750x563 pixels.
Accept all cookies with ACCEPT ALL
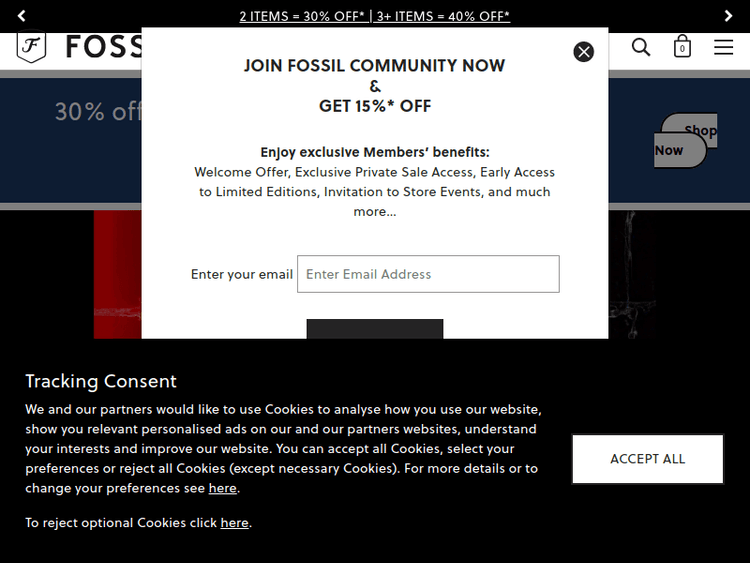pyautogui.click(x=647, y=459)
